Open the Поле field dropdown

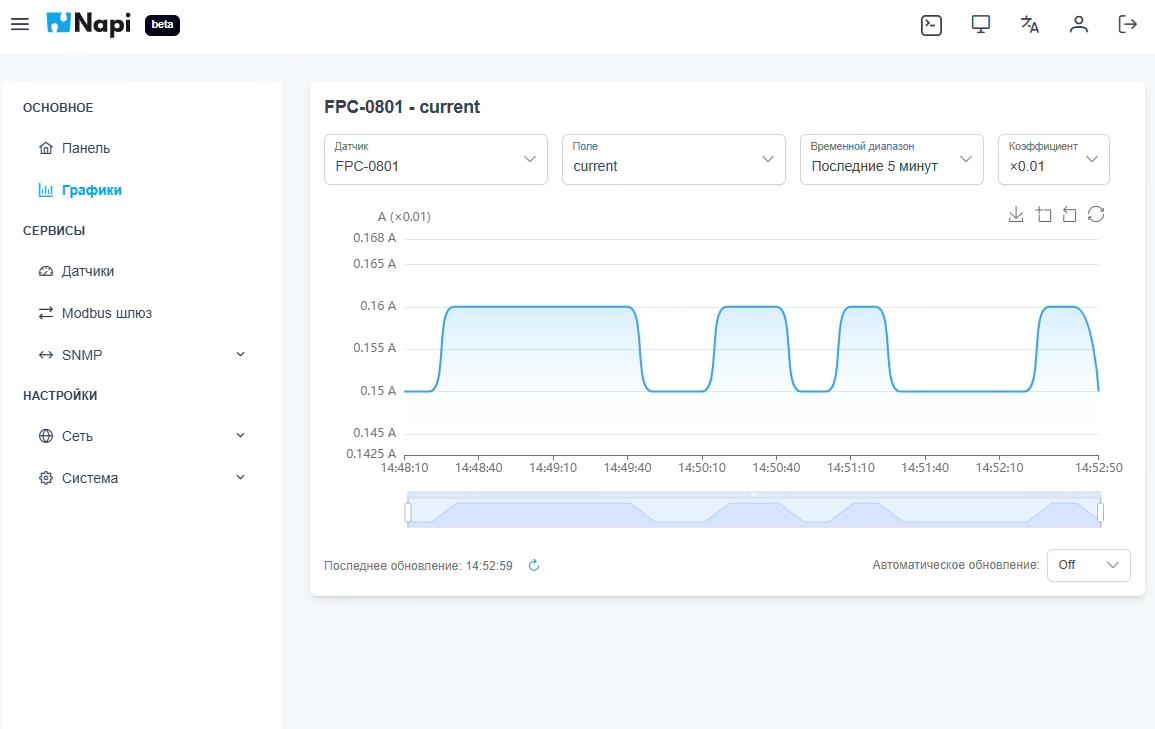coord(674,160)
